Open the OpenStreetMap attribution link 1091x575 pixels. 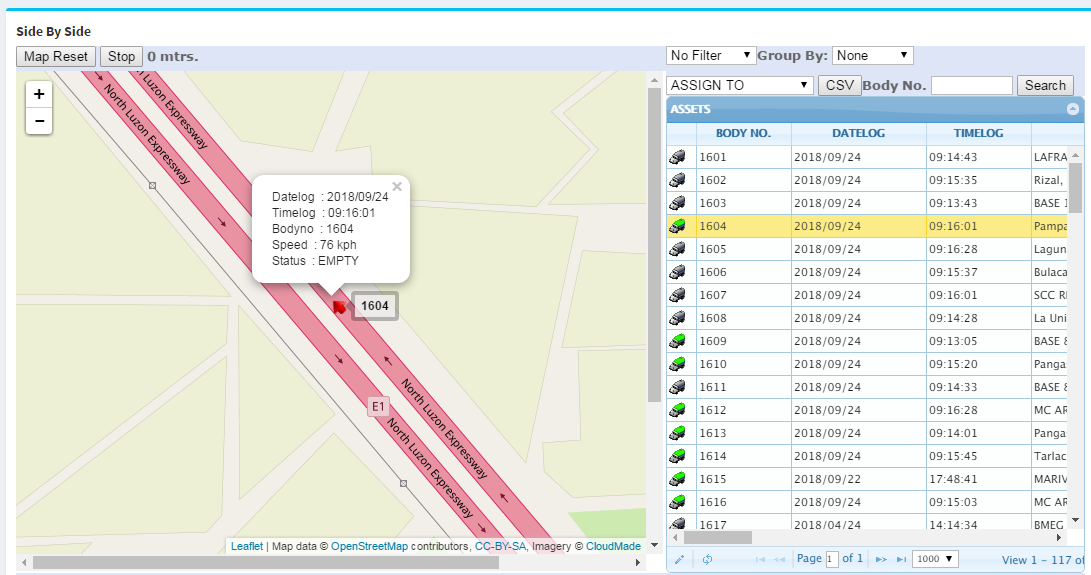pyautogui.click(x=369, y=546)
